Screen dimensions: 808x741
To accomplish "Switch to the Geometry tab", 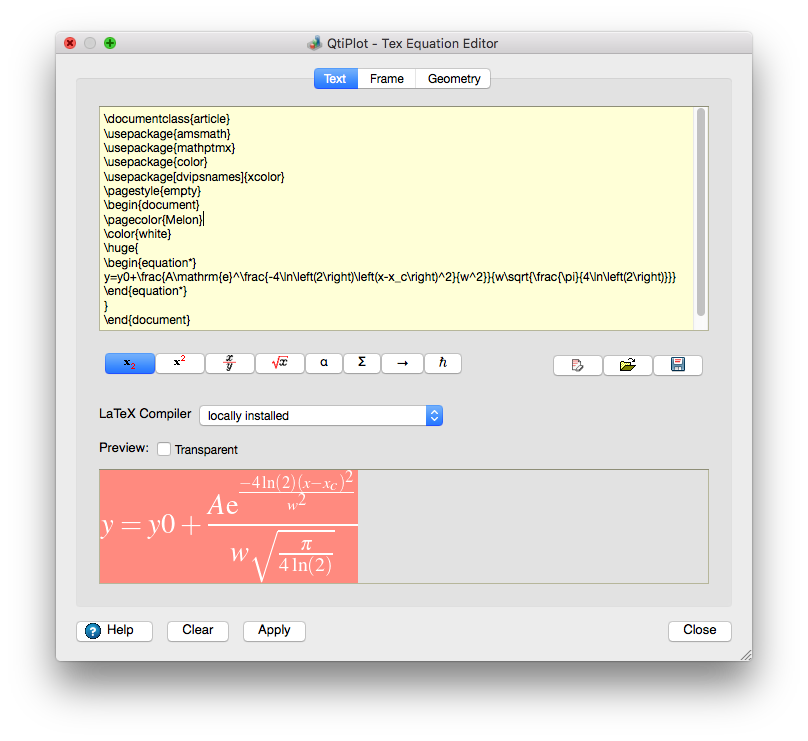I will tap(454, 79).
